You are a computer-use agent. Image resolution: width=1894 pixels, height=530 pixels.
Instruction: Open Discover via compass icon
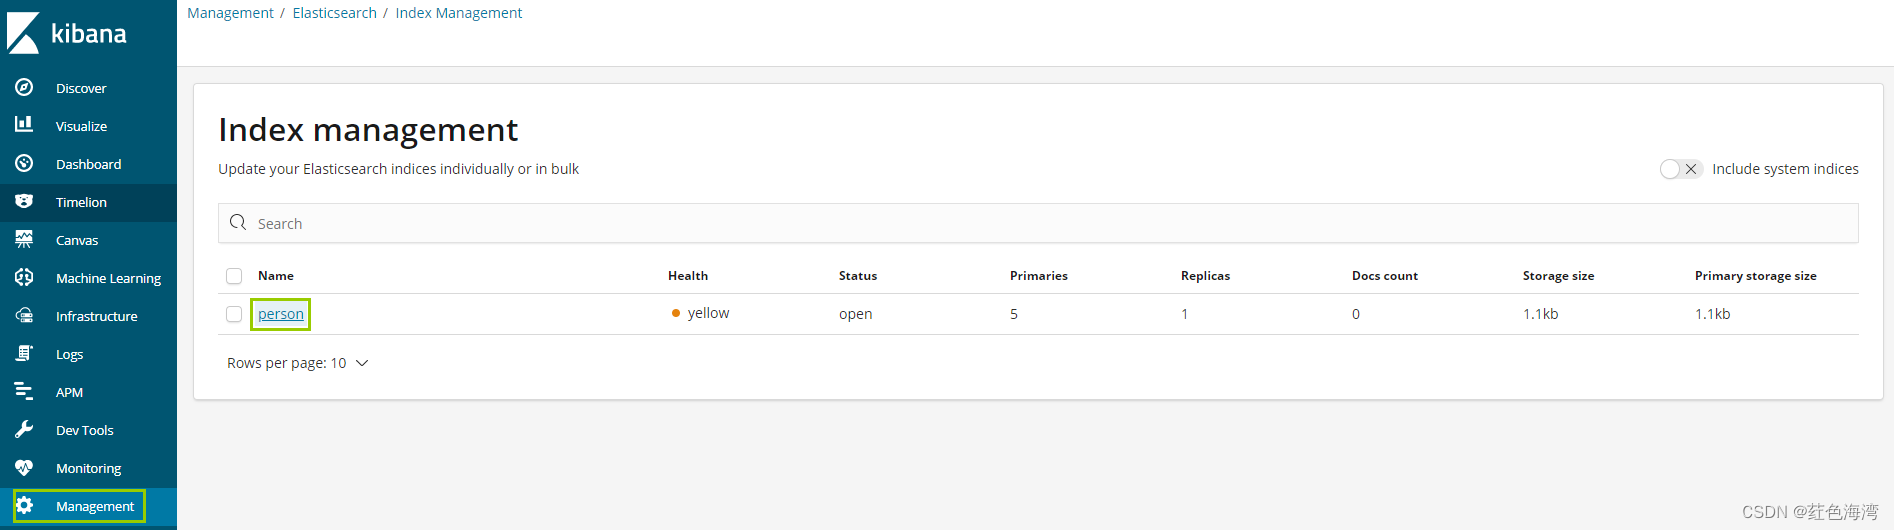(x=24, y=87)
